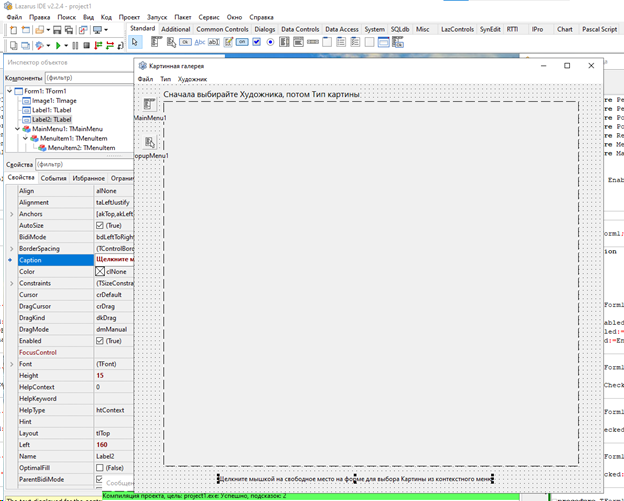Expand the Font property
624x501 pixels.
(x=12, y=364)
